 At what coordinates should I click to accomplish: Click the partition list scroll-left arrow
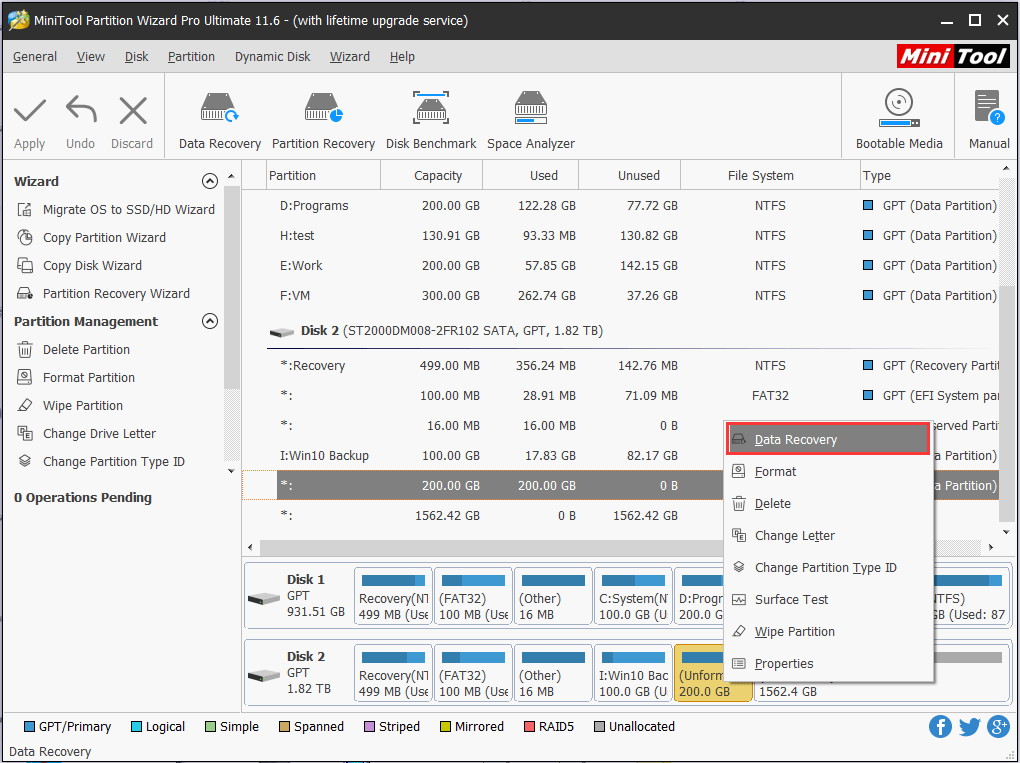pos(251,547)
